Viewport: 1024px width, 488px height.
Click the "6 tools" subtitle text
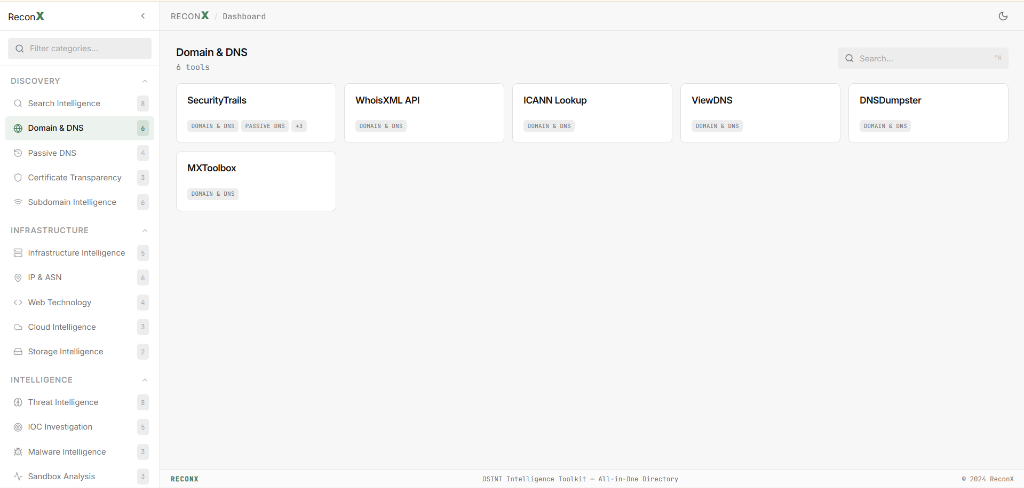(x=193, y=67)
